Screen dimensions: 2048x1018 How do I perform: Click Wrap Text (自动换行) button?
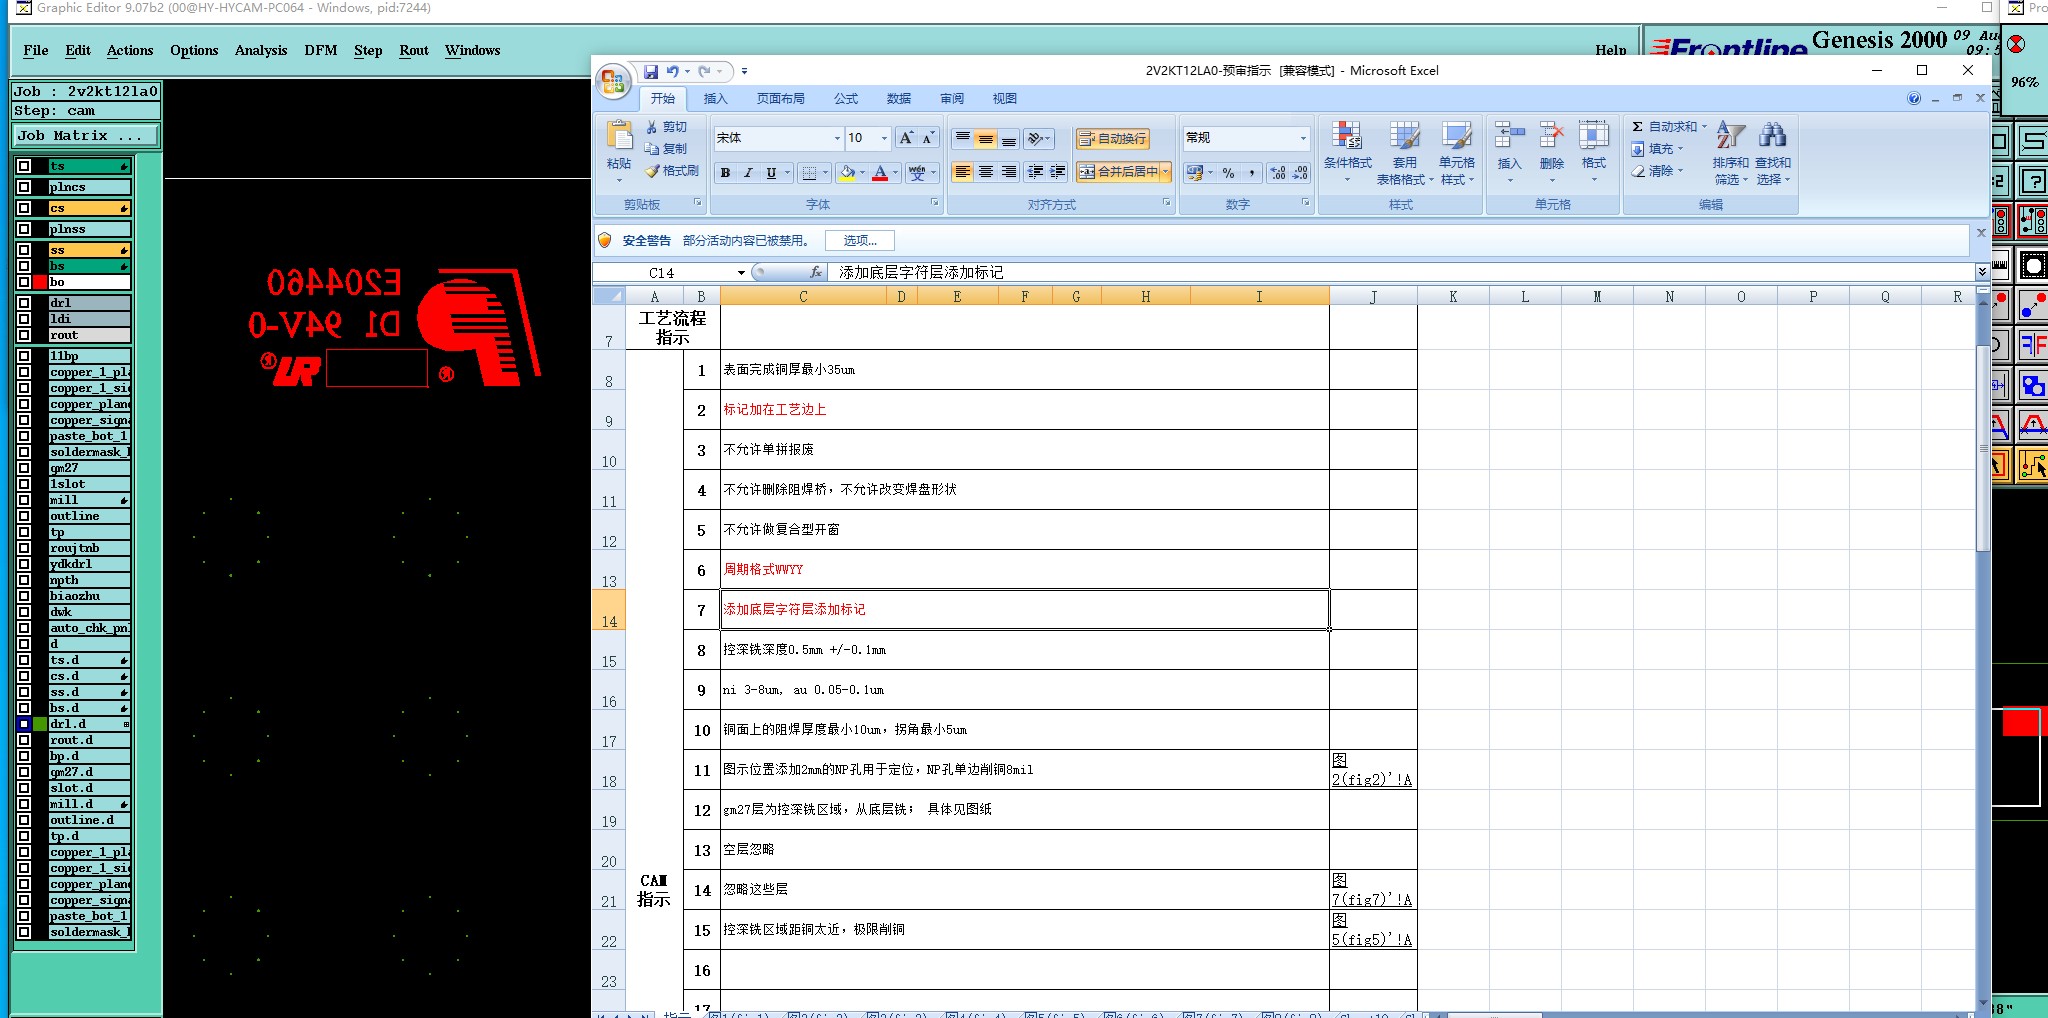(x=1112, y=139)
